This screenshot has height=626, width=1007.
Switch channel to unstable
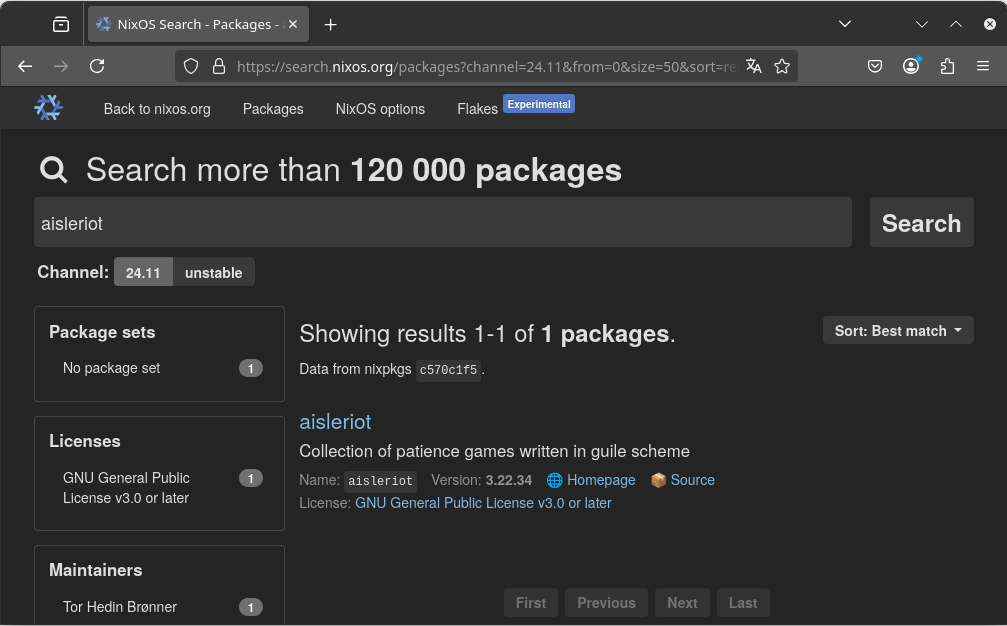[213, 273]
